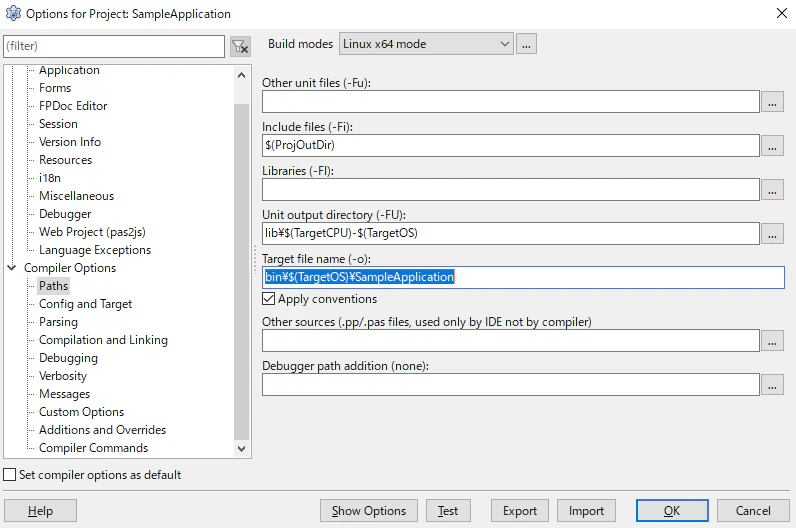Browse for Include files path
Image resolution: width=796 pixels, height=528 pixels.
[x=772, y=146]
